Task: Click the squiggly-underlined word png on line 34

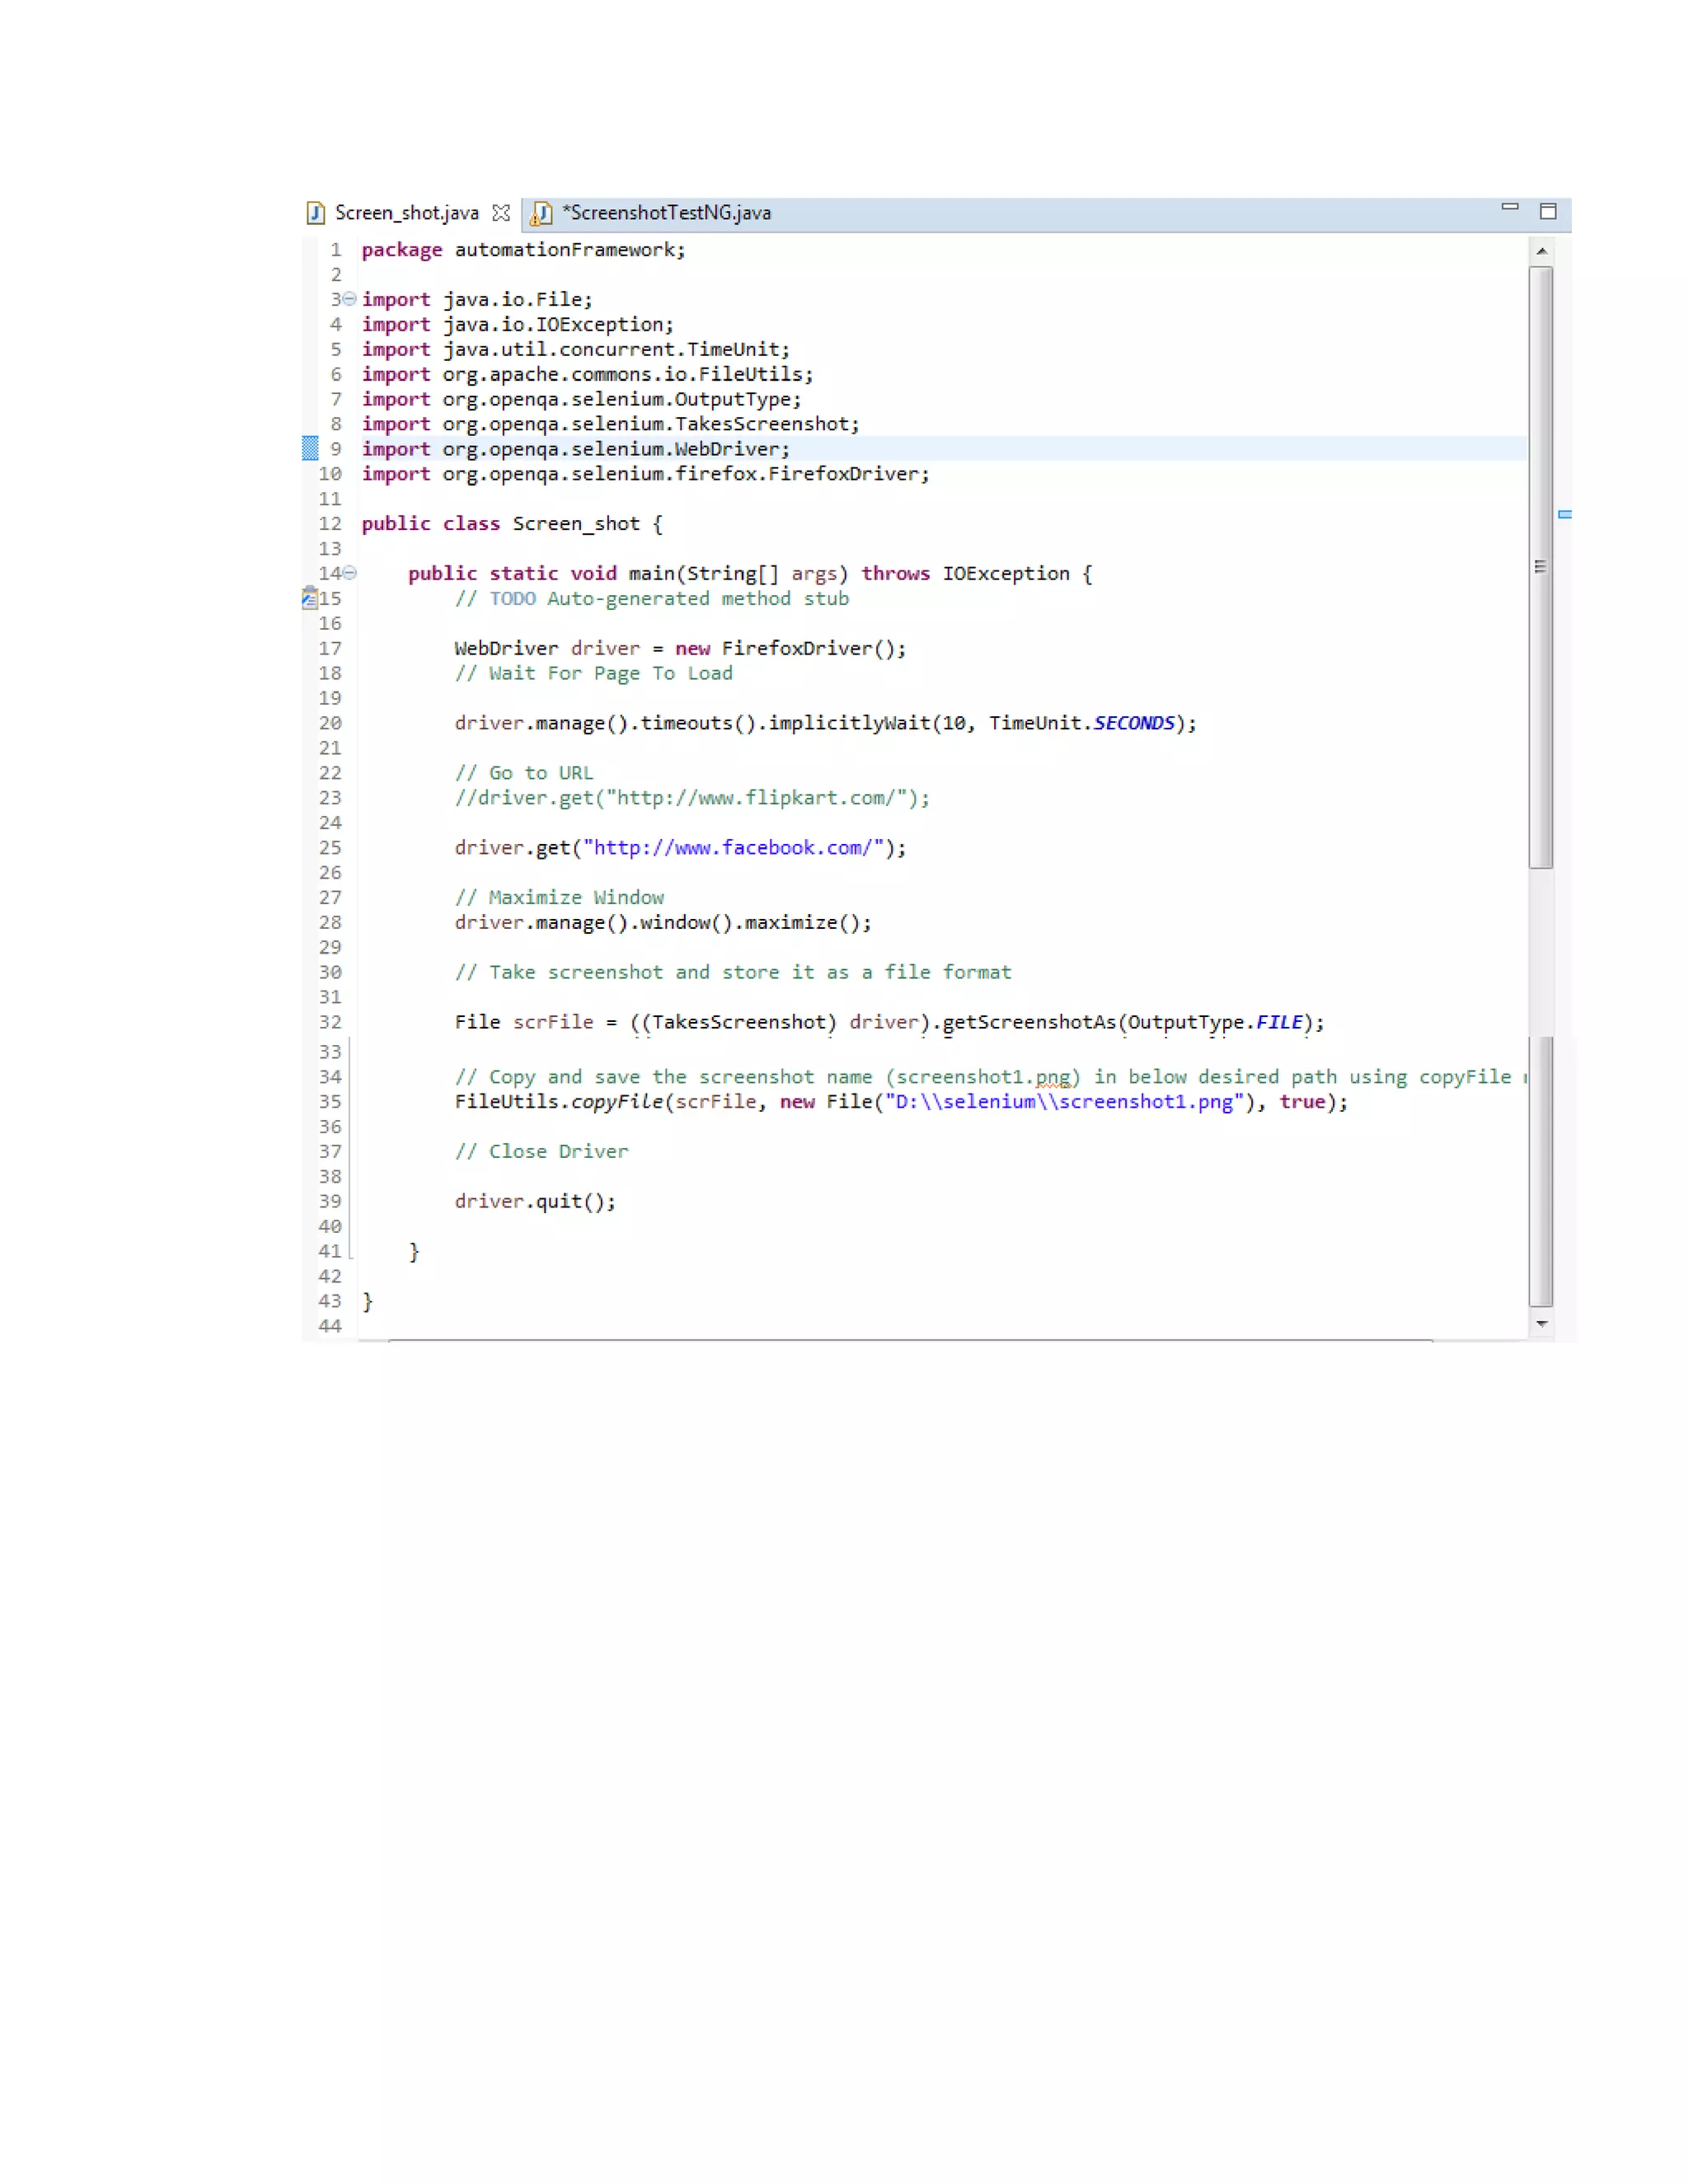Action: coord(1053,1077)
